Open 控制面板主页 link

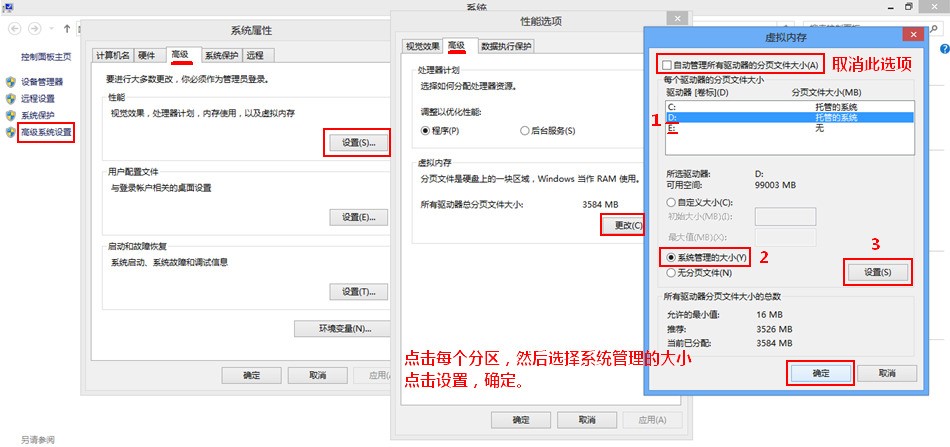[x=46, y=57]
